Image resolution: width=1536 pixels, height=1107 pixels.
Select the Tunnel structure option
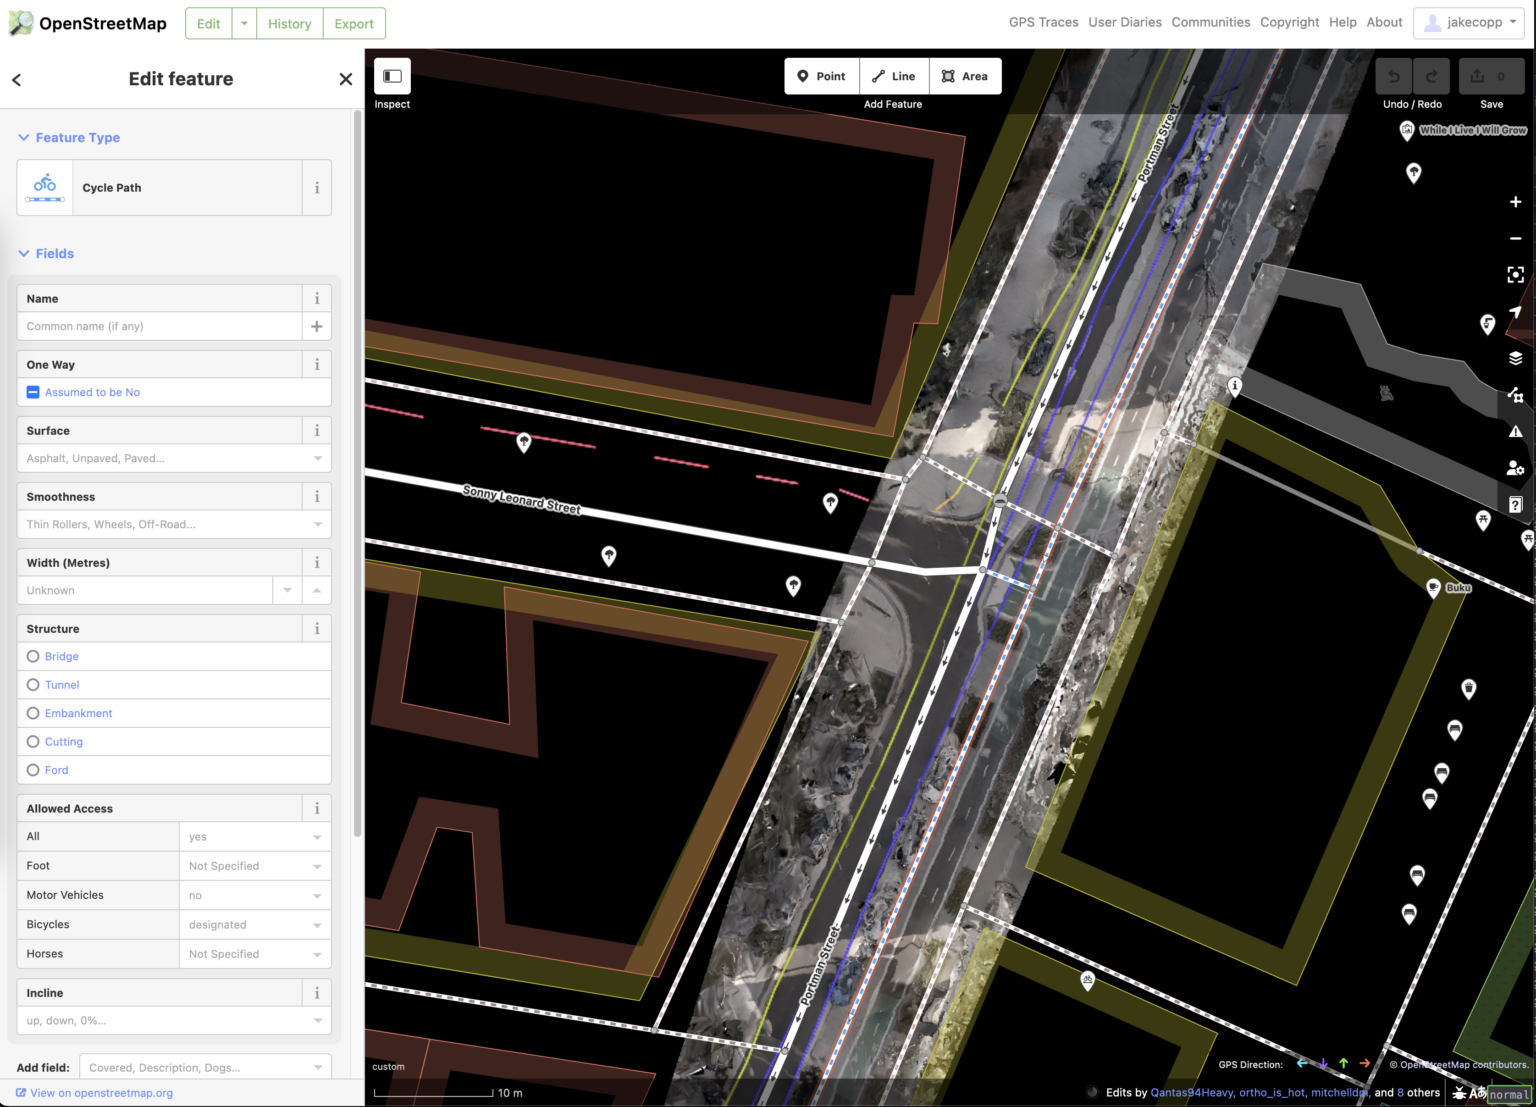pos(33,684)
